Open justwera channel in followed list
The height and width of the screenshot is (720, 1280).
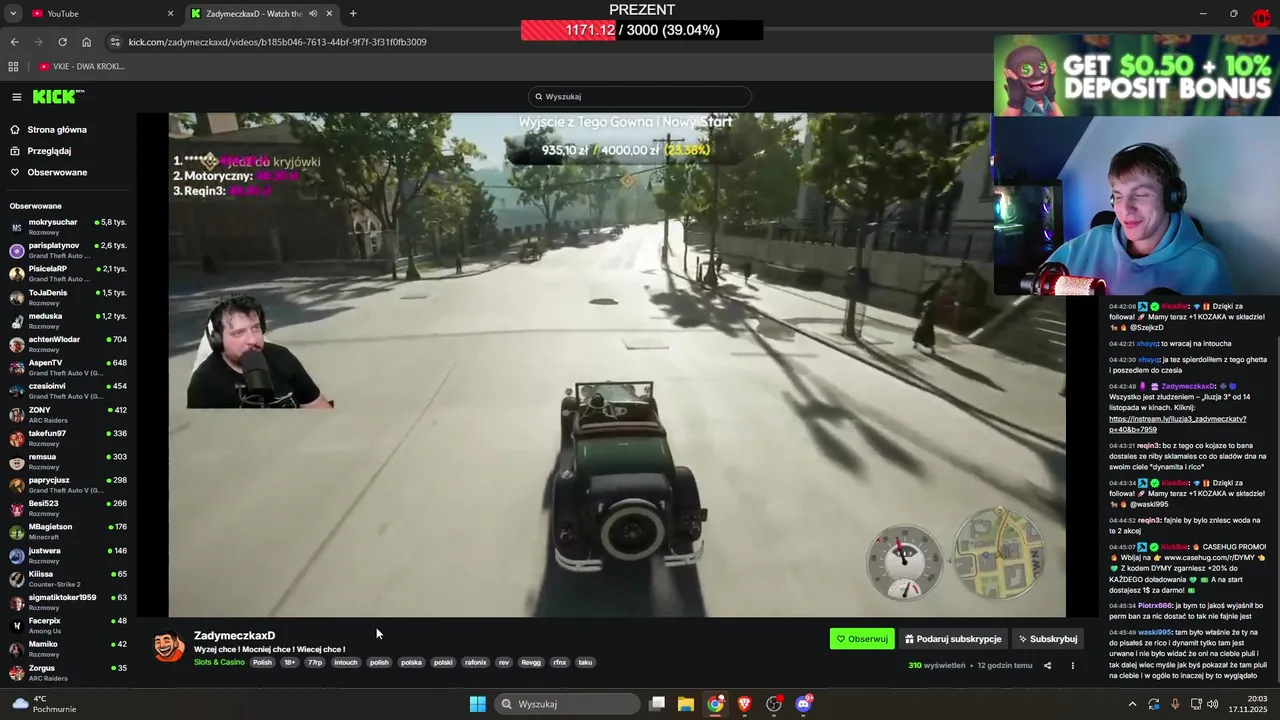click(x=68, y=556)
